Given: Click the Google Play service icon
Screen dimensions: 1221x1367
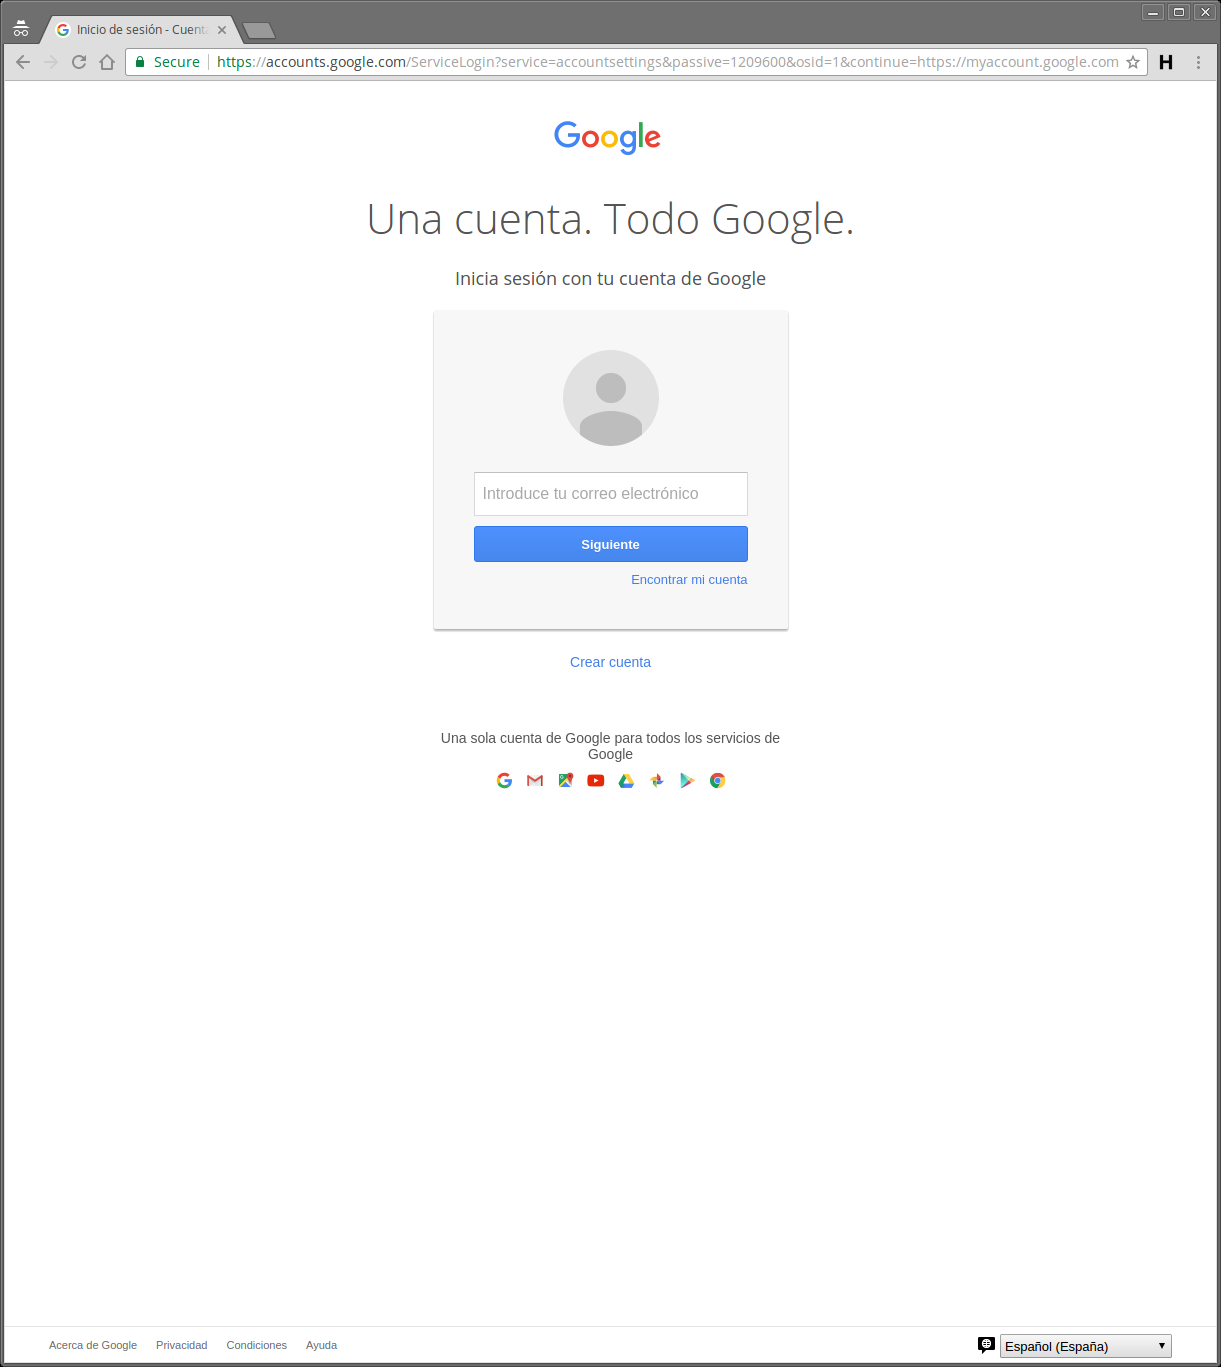Looking at the screenshot, I should tap(687, 781).
